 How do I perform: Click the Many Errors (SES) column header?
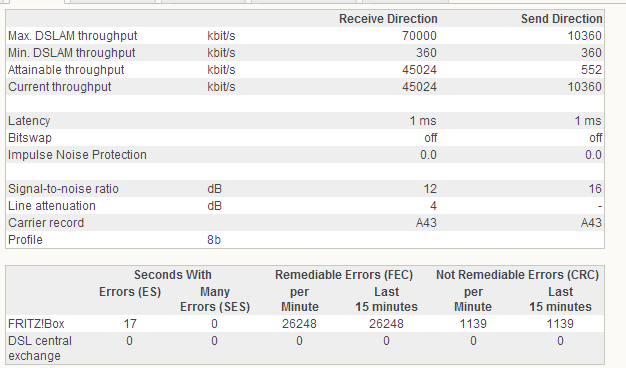pyautogui.click(x=215, y=299)
